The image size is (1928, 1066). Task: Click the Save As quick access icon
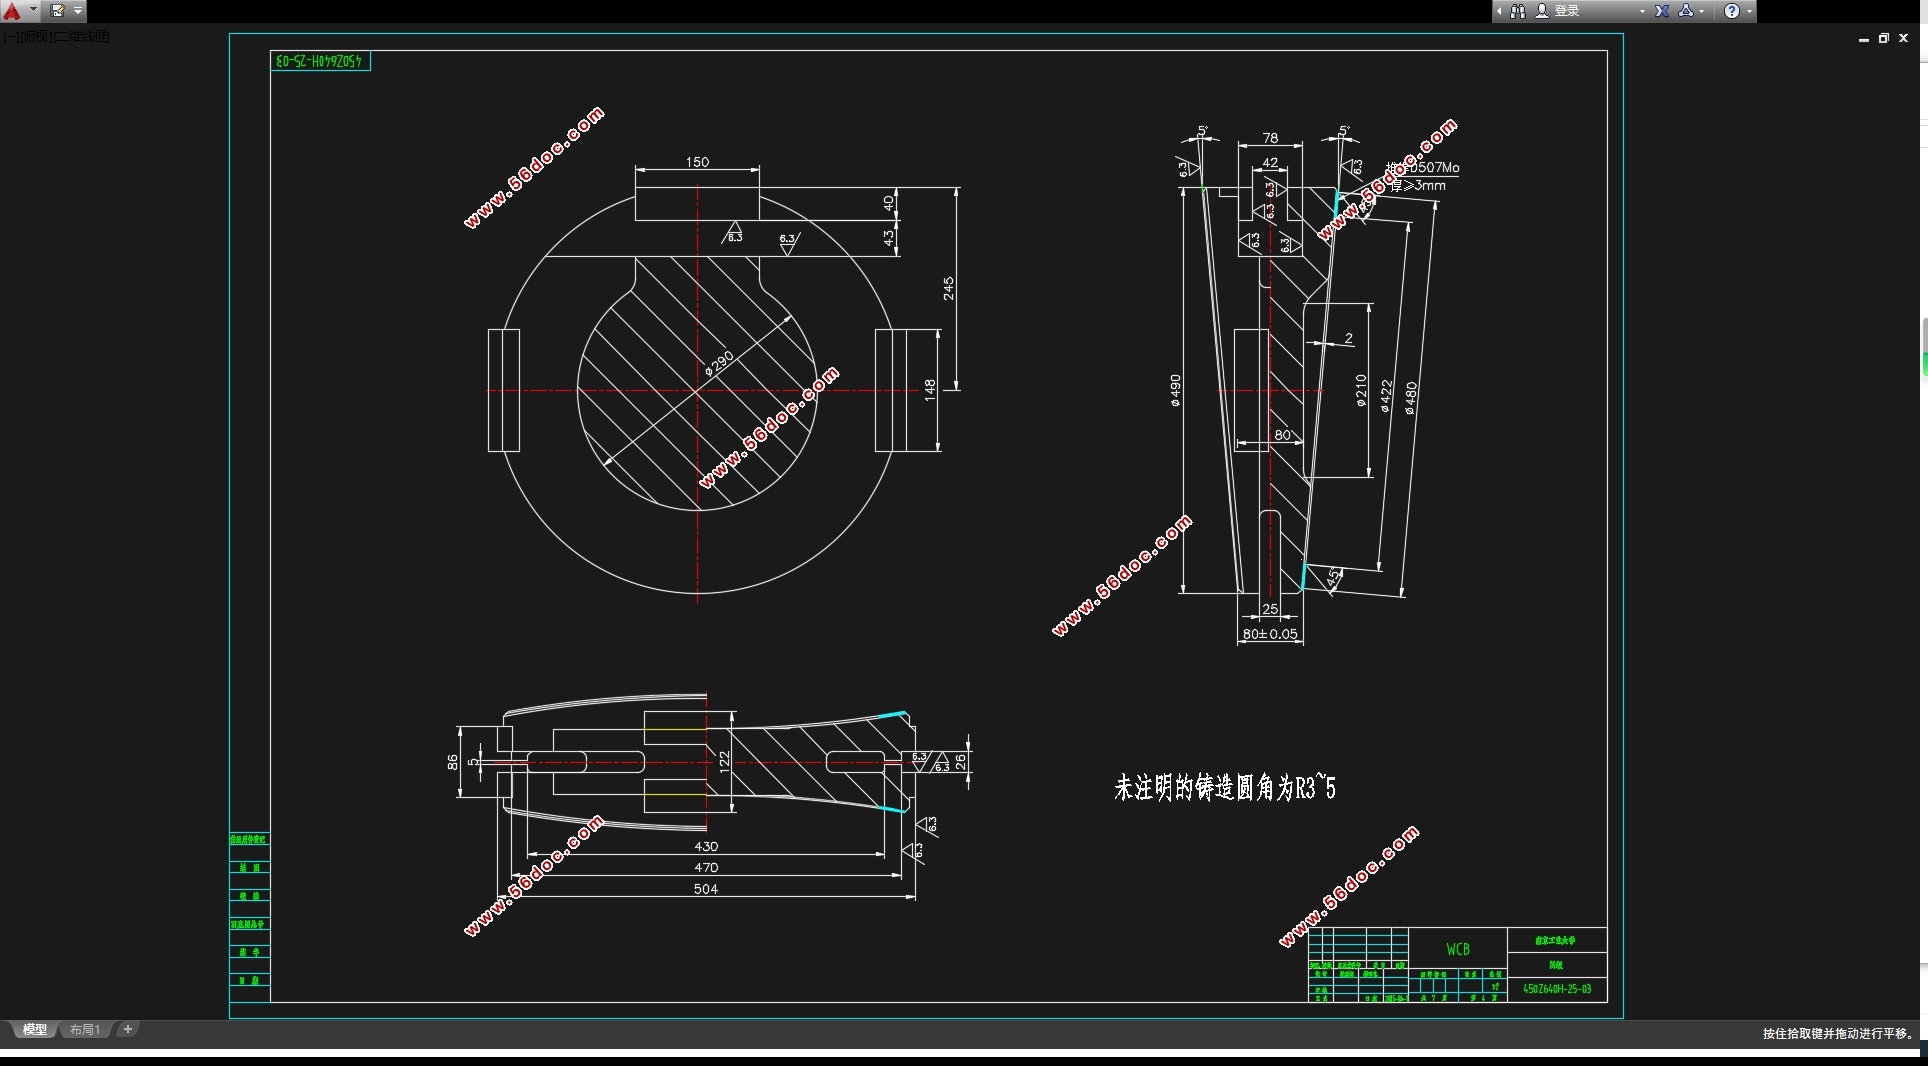[58, 11]
